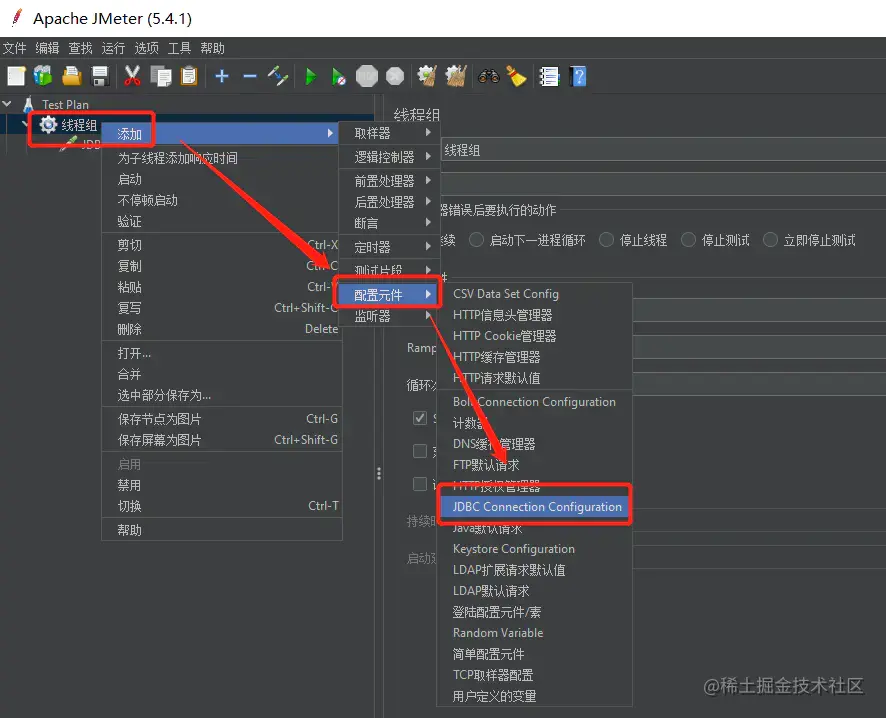Open the 配置元件 submenu entry
The image size is (886, 718).
point(388,294)
